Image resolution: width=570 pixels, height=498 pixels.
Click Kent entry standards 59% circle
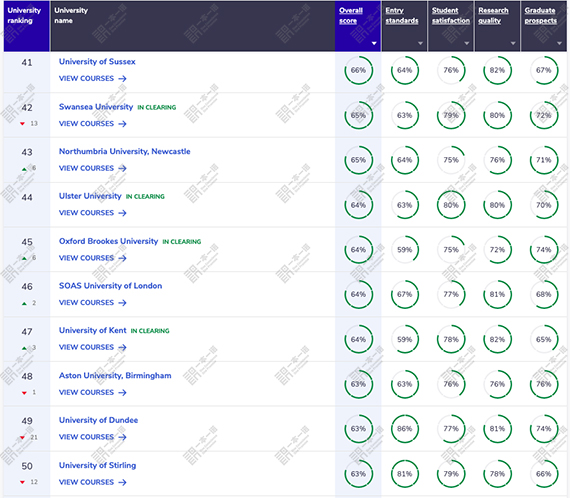[405, 340]
